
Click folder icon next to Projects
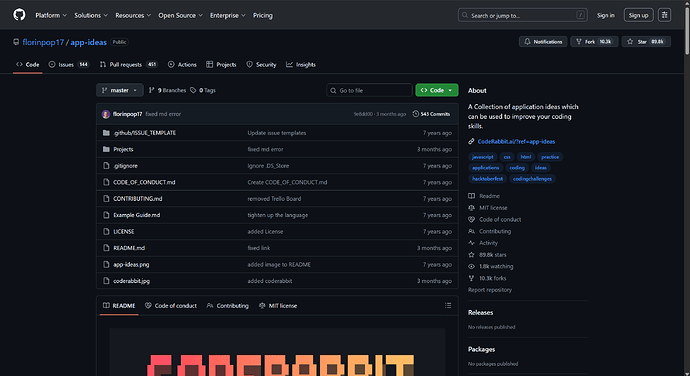click(x=106, y=149)
